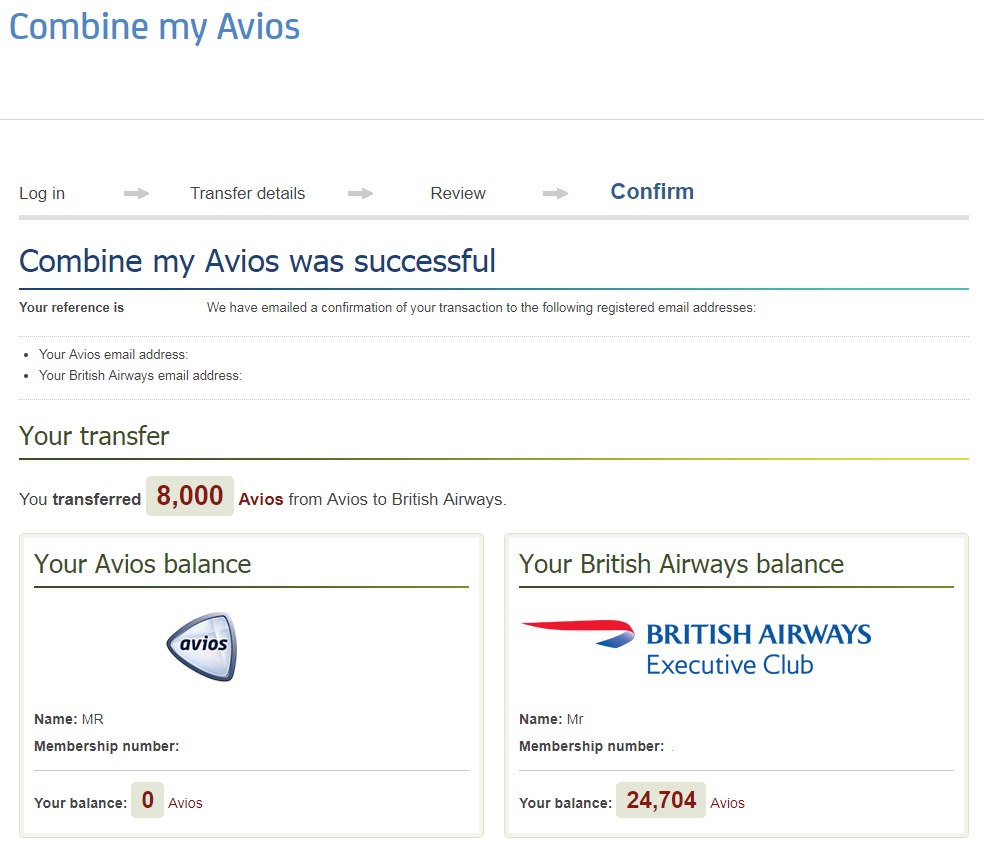
Task: Click the British Airways balance 24,704
Action: (x=661, y=800)
